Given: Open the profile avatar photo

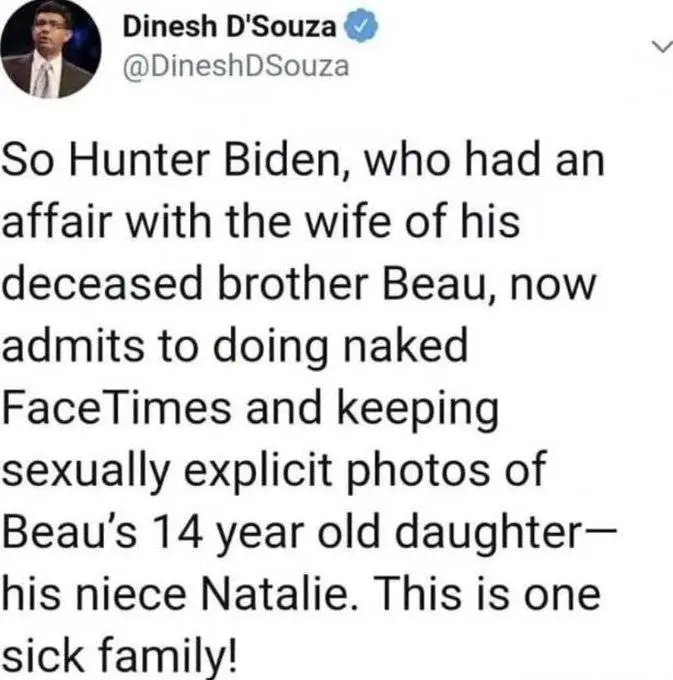Looking at the screenshot, I should pos(46,50).
